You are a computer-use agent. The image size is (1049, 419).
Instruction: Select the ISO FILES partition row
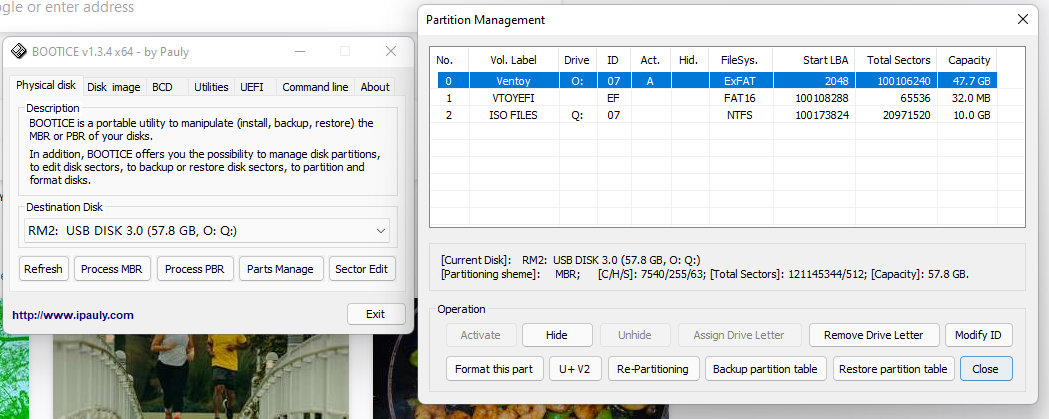[x=717, y=114]
